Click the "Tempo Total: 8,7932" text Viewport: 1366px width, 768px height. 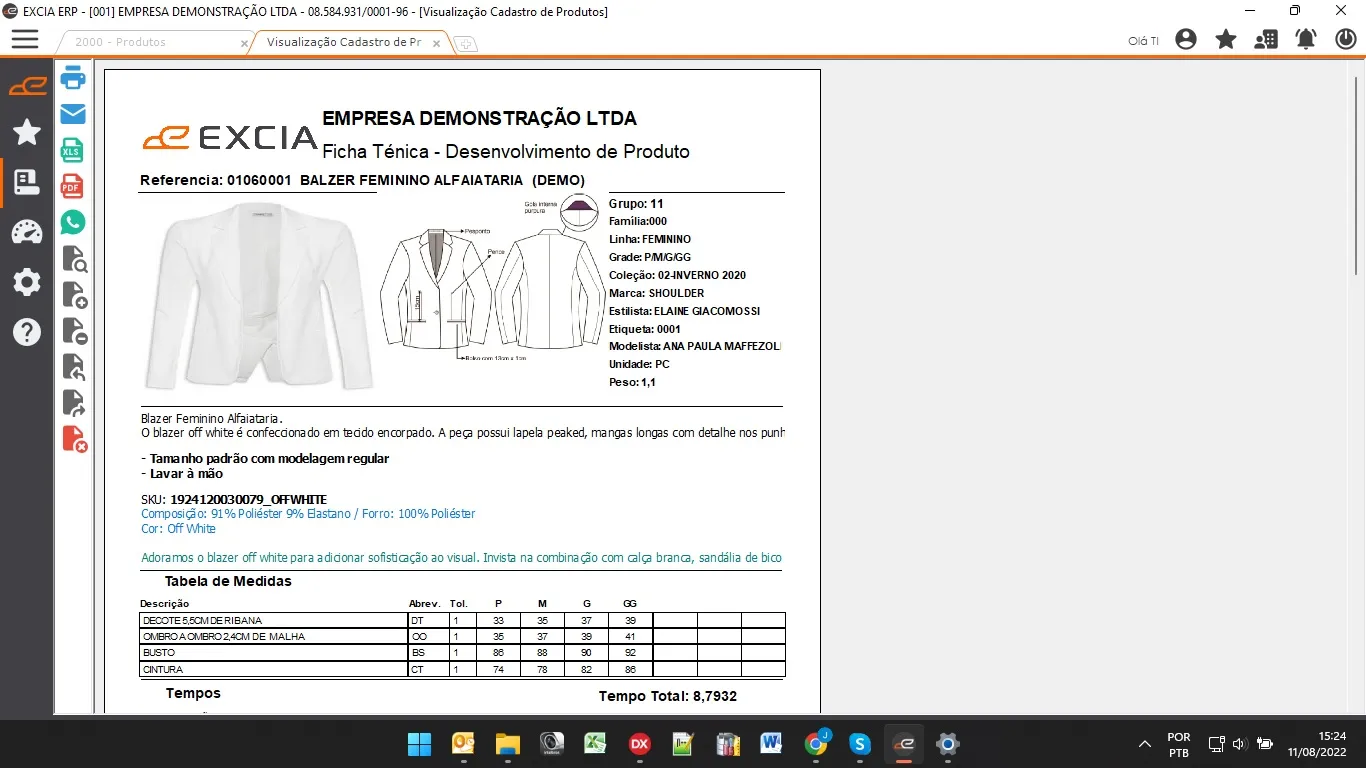point(668,696)
